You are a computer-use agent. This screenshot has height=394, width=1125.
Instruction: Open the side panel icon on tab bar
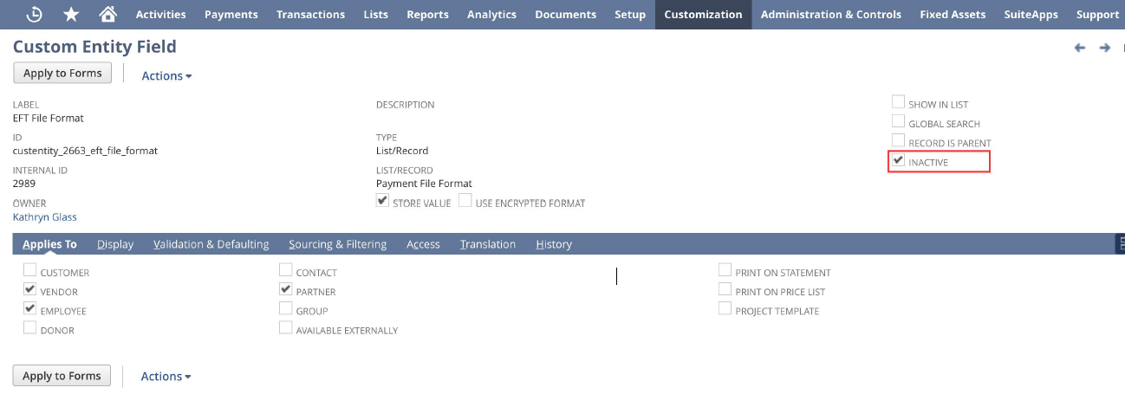pos(1120,244)
